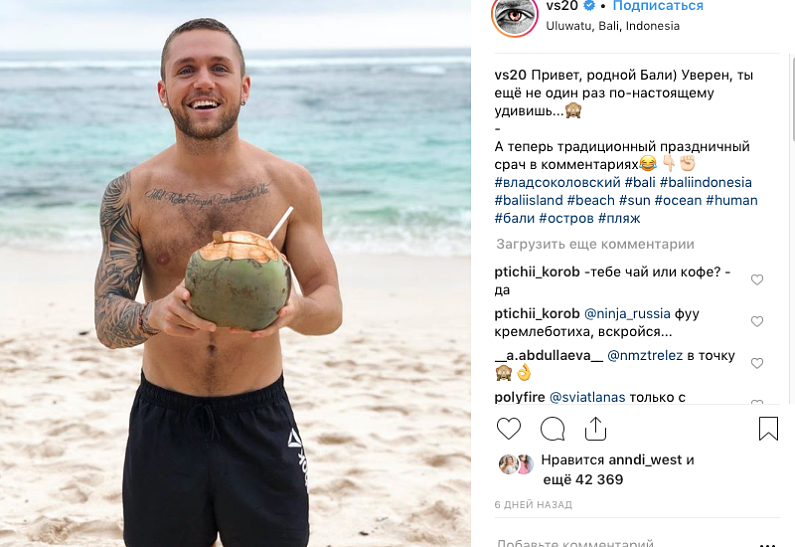Open the #baliindonesia hashtag

pos(706,183)
